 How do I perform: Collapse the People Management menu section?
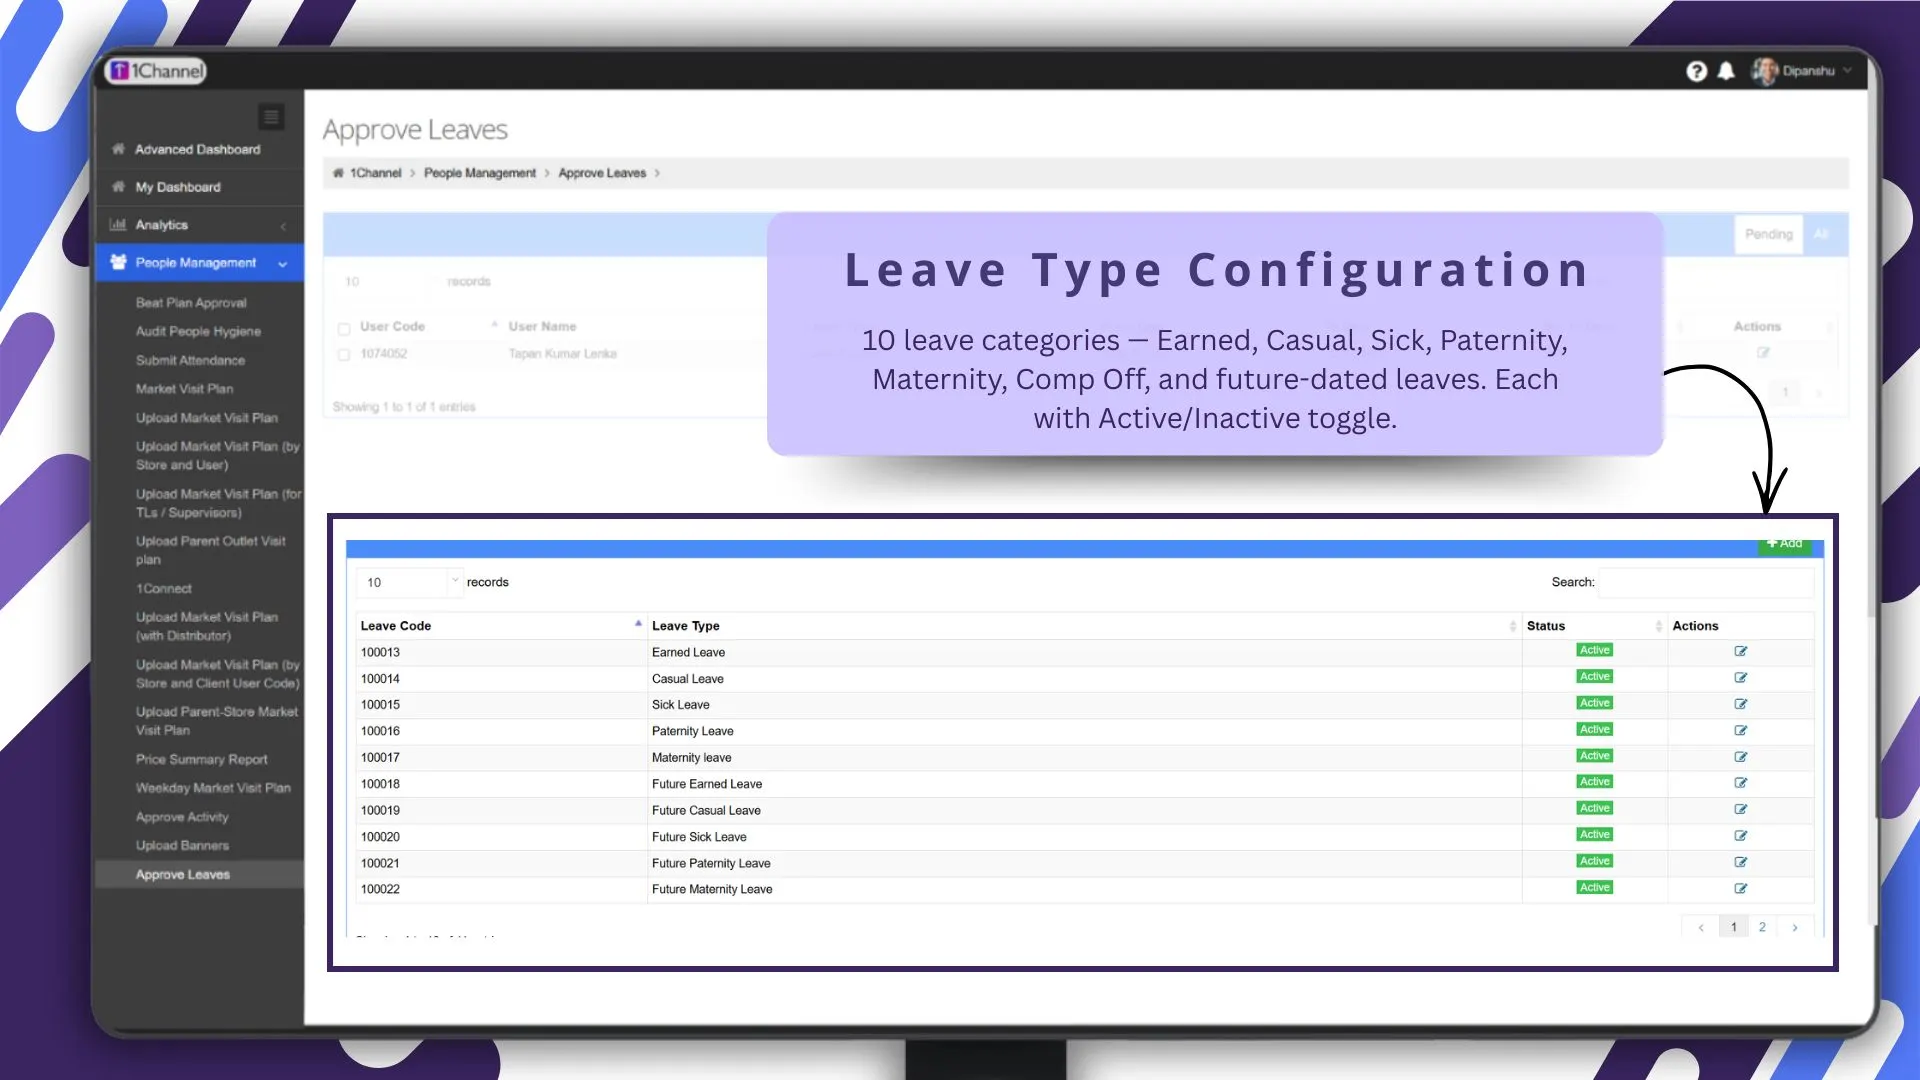[282, 263]
